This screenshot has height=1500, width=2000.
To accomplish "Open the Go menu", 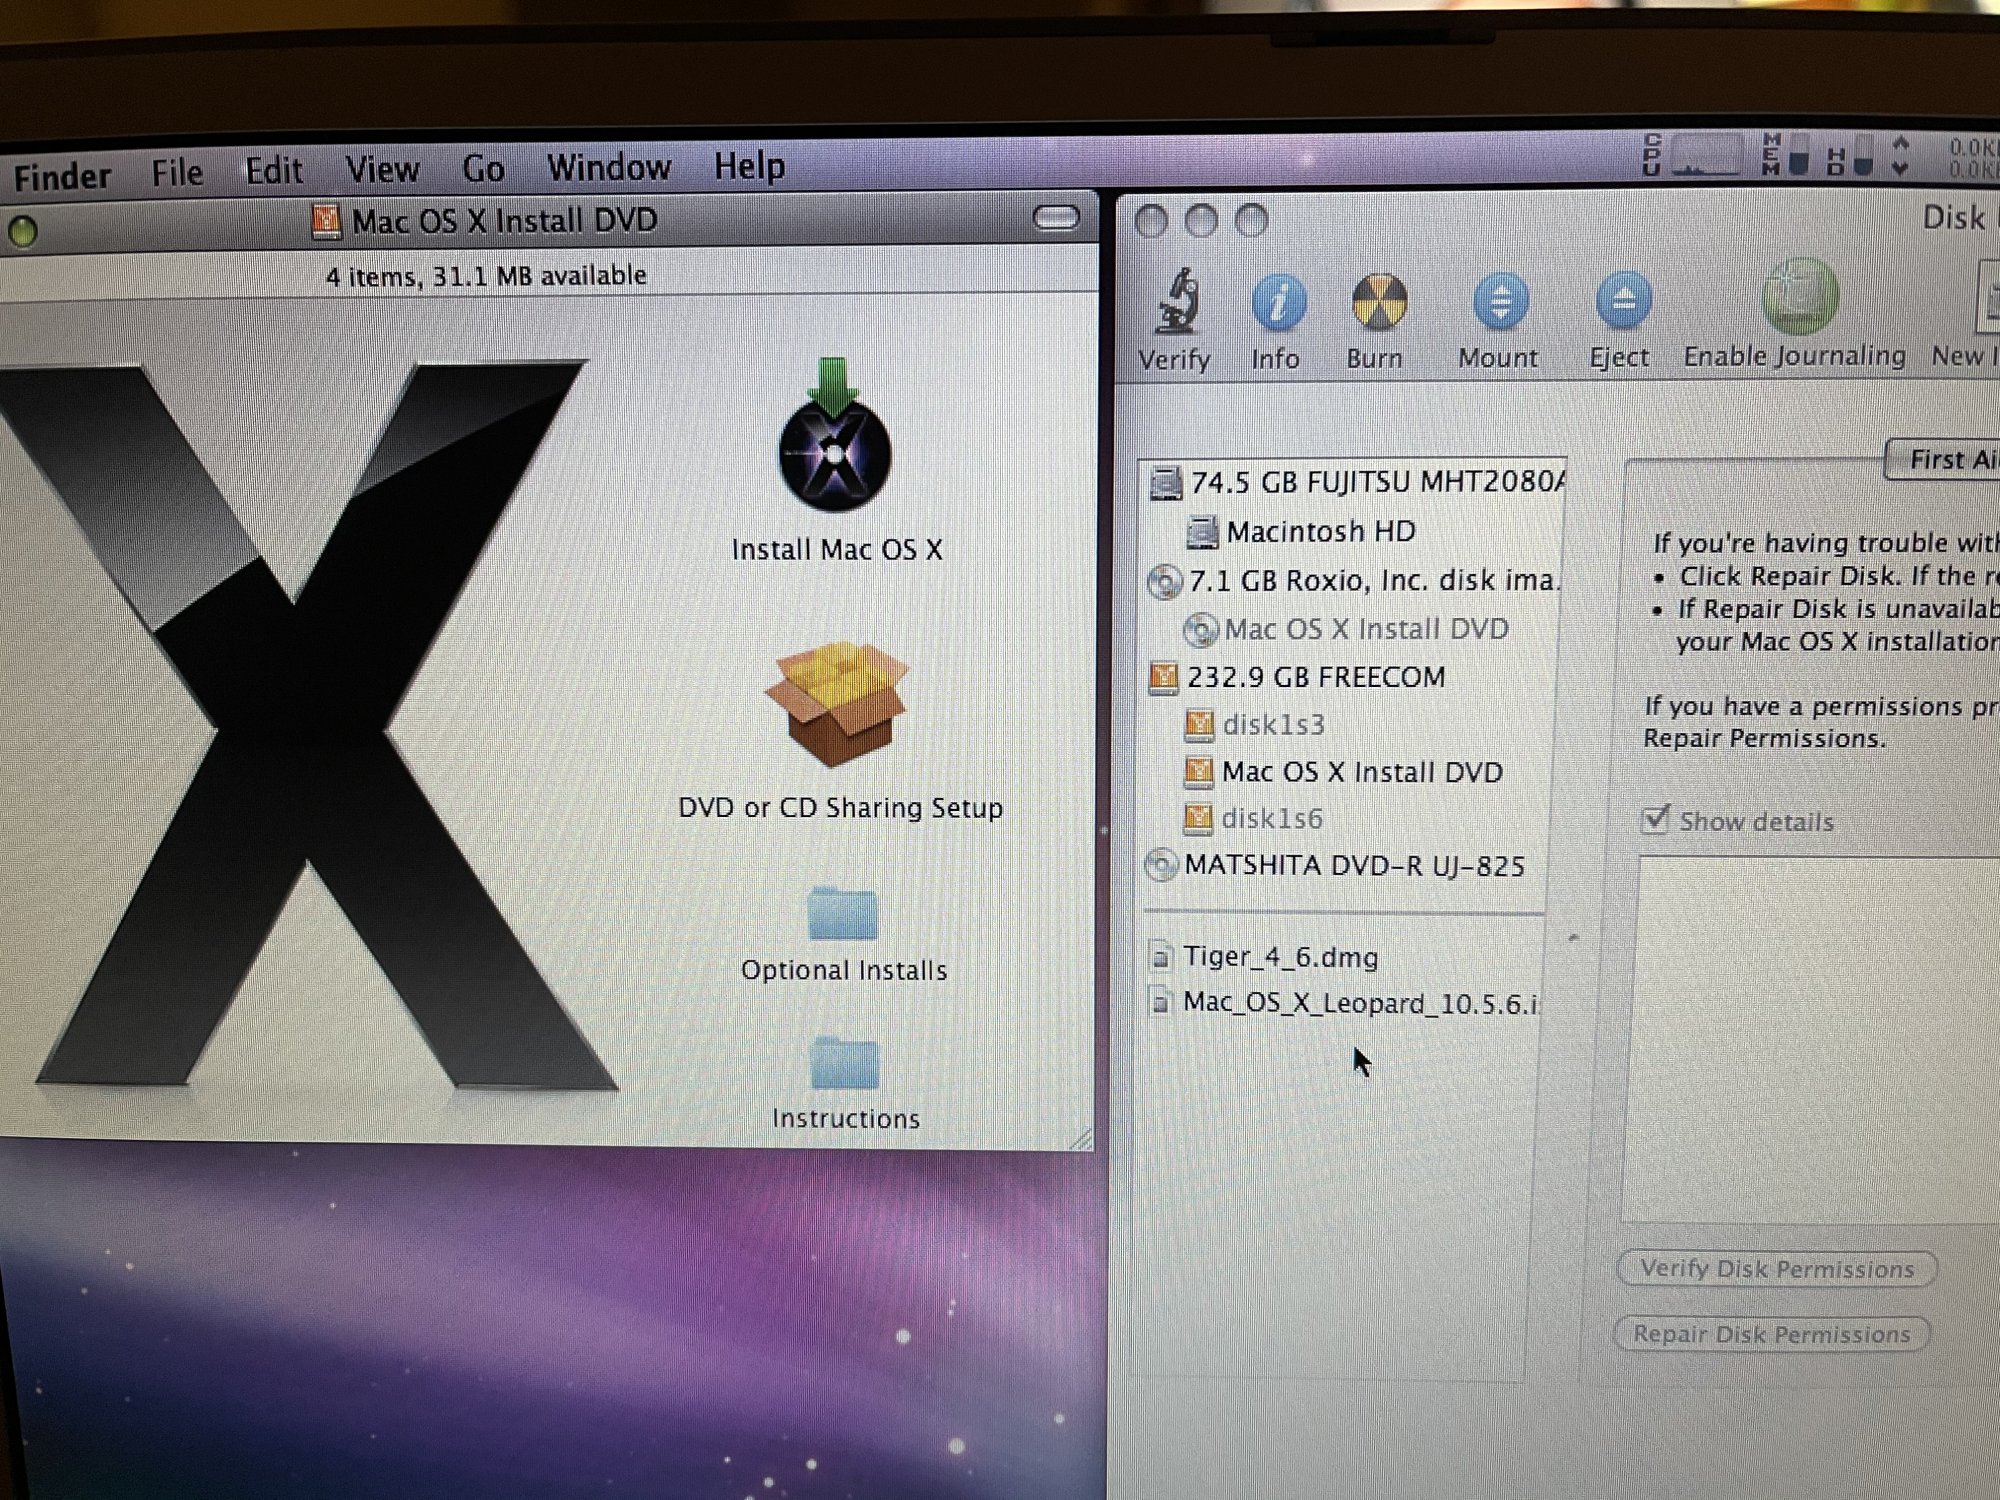I will tap(483, 168).
